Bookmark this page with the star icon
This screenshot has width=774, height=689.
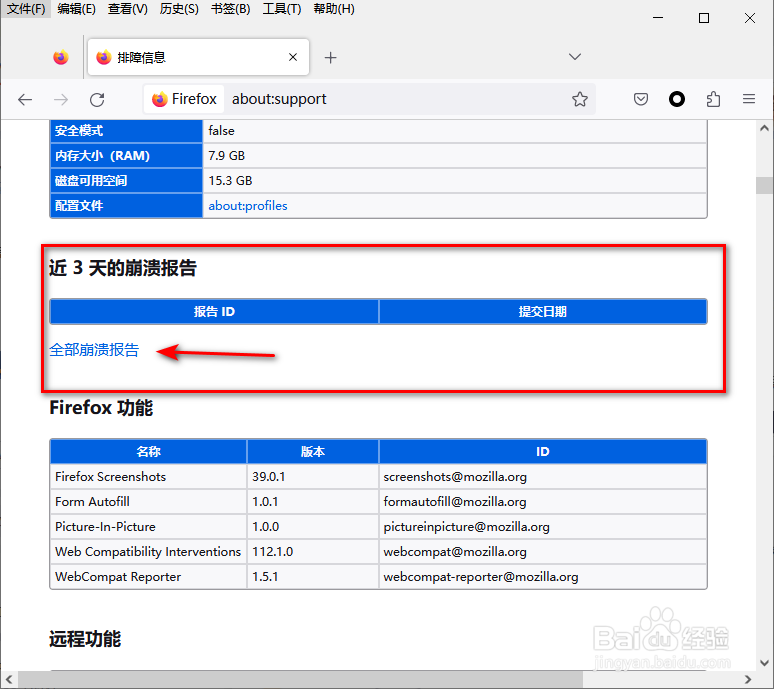click(x=580, y=99)
